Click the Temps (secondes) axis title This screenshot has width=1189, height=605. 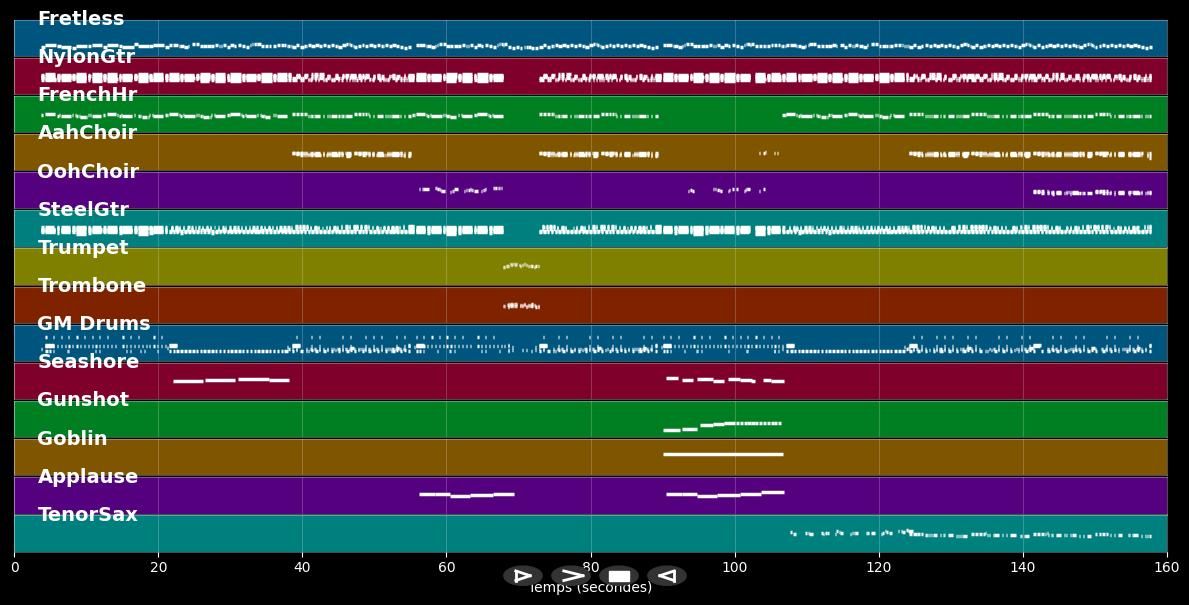tap(589, 588)
